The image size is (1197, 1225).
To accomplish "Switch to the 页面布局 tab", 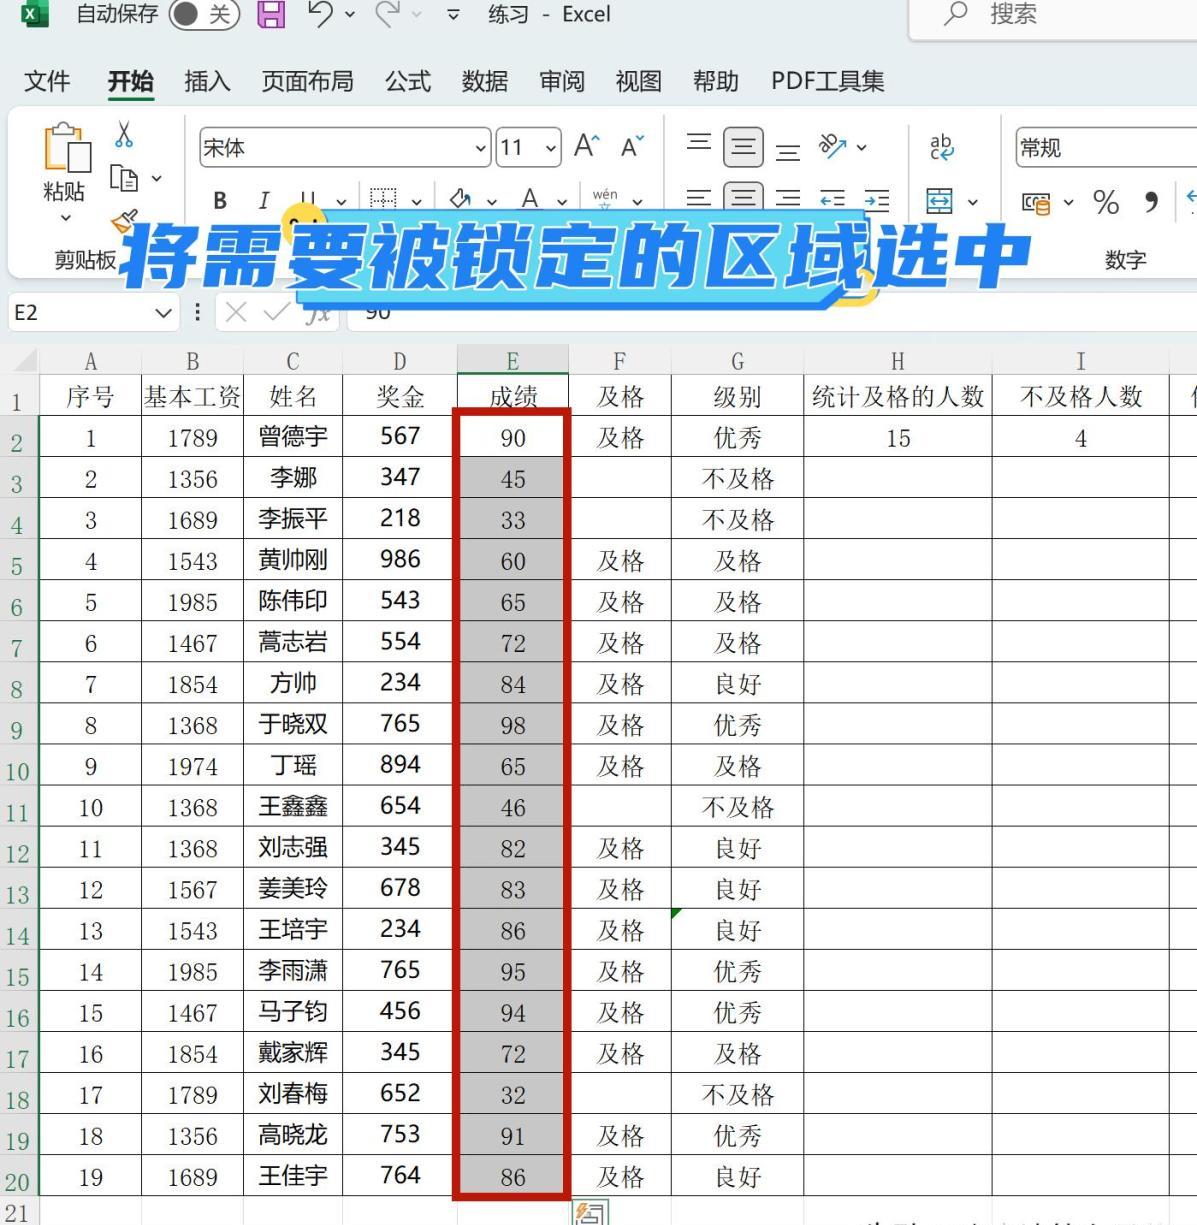I will pos(307,81).
